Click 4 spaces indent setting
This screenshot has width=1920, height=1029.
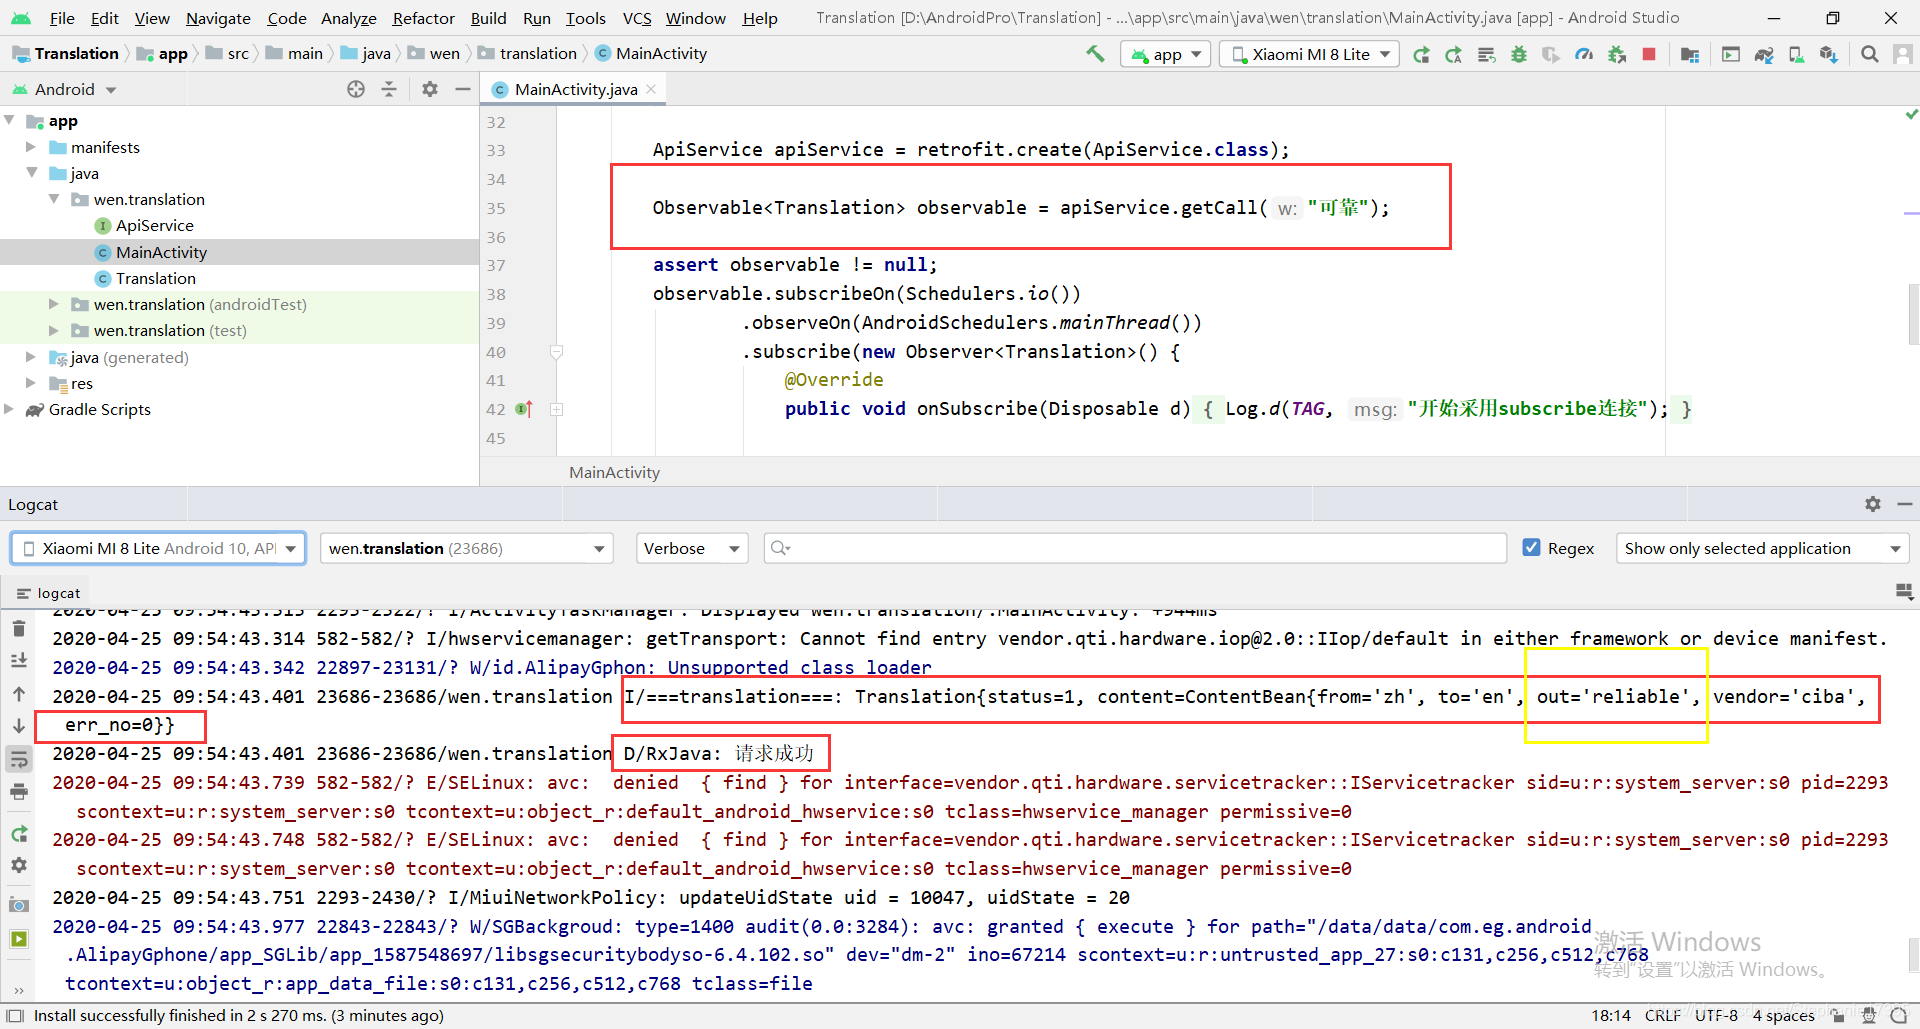pyautogui.click(x=1783, y=1016)
